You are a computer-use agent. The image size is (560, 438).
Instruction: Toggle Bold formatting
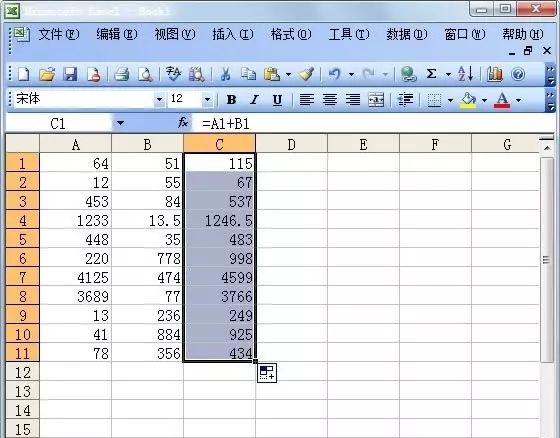231,100
